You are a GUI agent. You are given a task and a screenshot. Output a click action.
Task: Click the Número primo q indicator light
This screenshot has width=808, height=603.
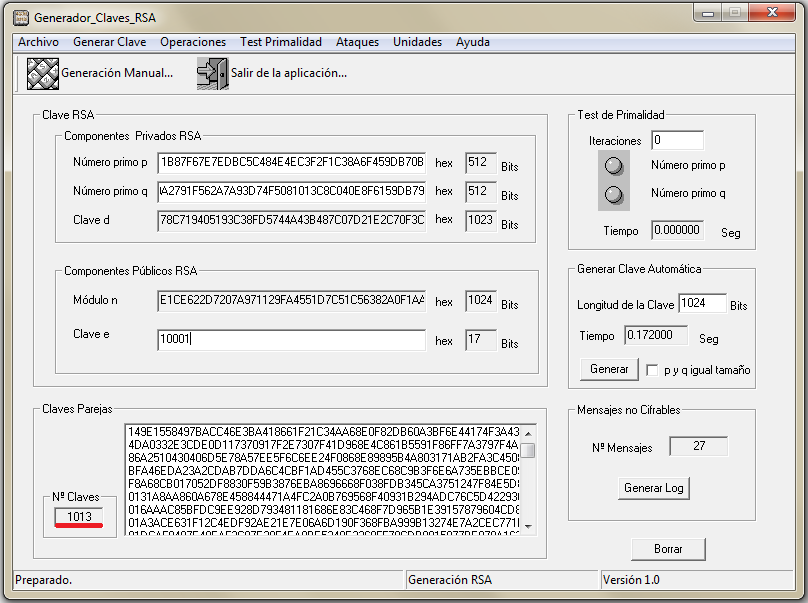pyautogui.click(x=614, y=194)
